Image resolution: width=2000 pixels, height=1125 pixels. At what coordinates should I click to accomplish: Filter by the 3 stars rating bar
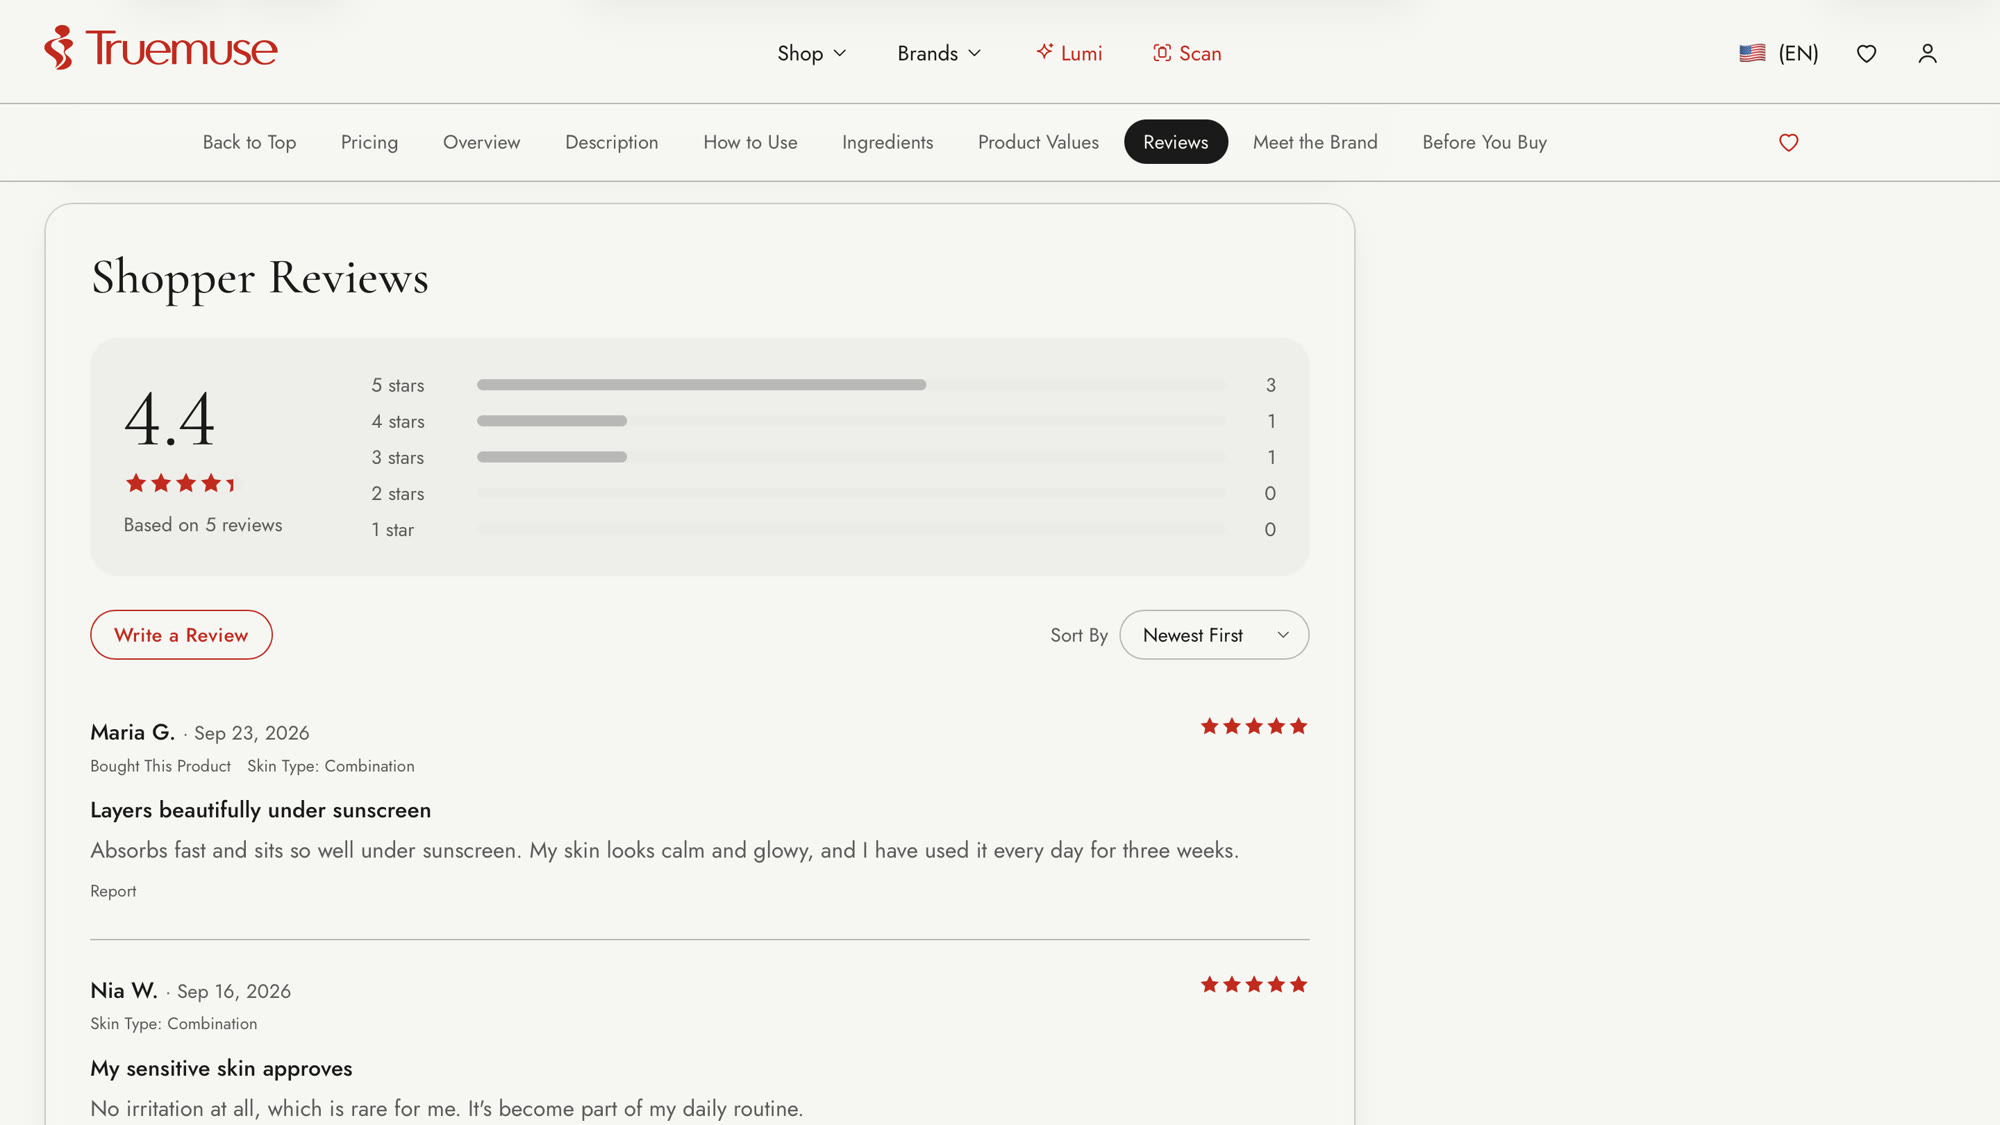(851, 457)
